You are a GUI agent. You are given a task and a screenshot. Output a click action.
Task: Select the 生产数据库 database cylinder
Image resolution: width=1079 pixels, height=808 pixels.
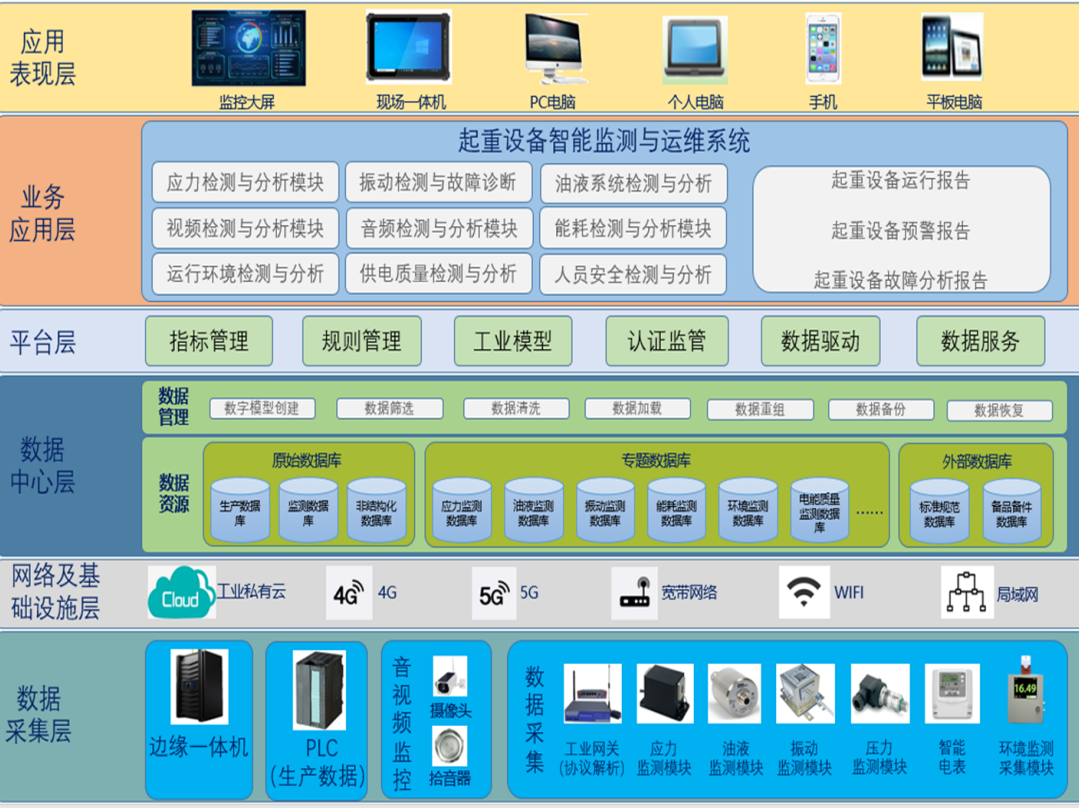[240, 512]
